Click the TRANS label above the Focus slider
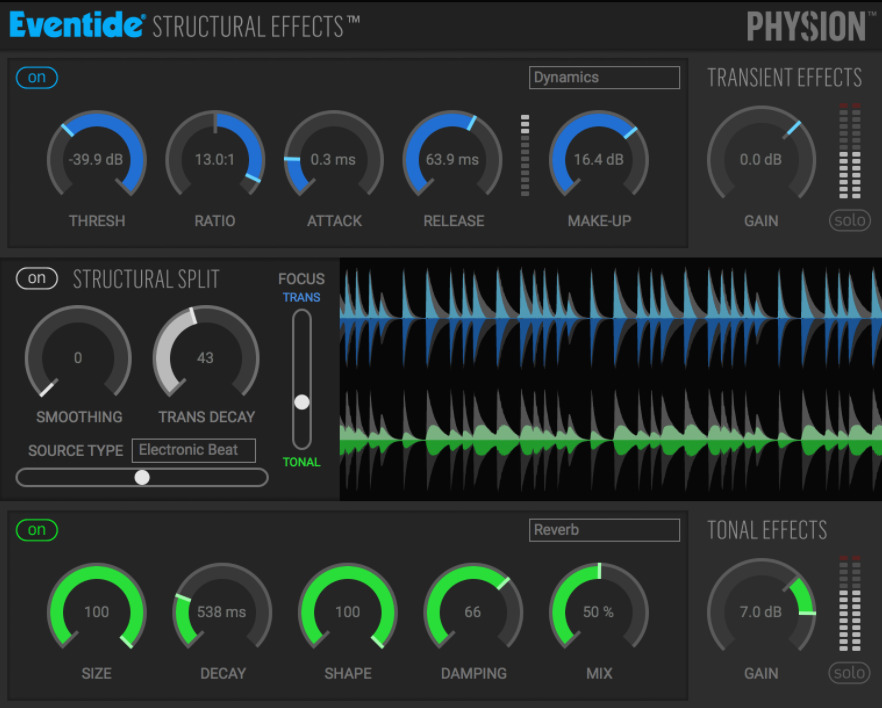 pyautogui.click(x=302, y=297)
